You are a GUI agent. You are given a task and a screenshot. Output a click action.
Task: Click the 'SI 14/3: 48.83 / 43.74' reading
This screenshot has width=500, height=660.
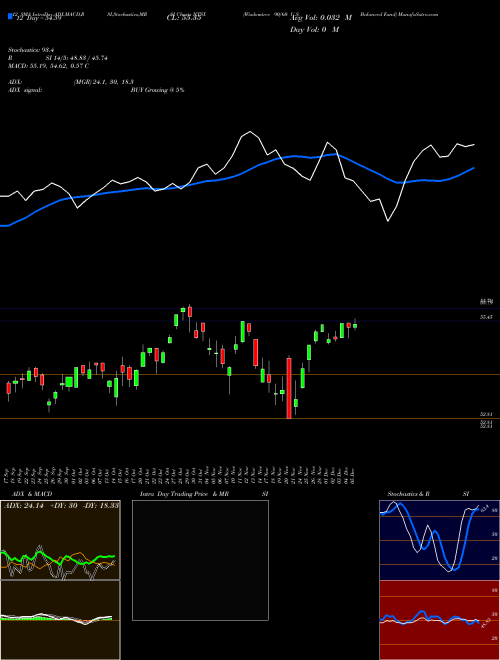[77, 58]
